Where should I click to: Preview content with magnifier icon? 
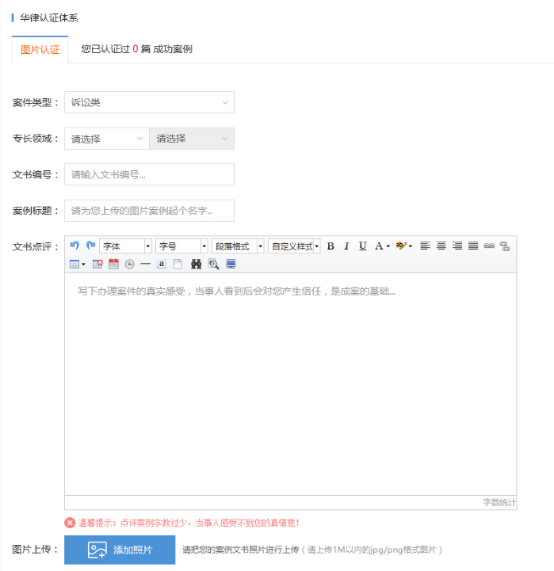point(213,264)
